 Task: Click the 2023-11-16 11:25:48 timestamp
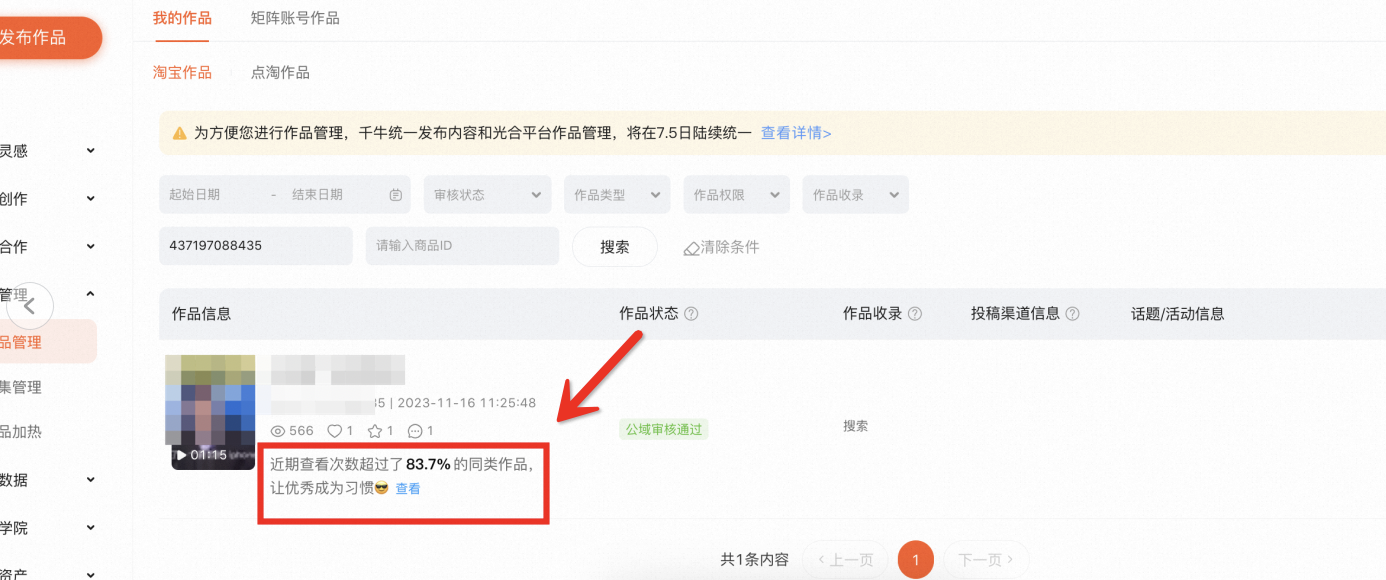coord(466,404)
